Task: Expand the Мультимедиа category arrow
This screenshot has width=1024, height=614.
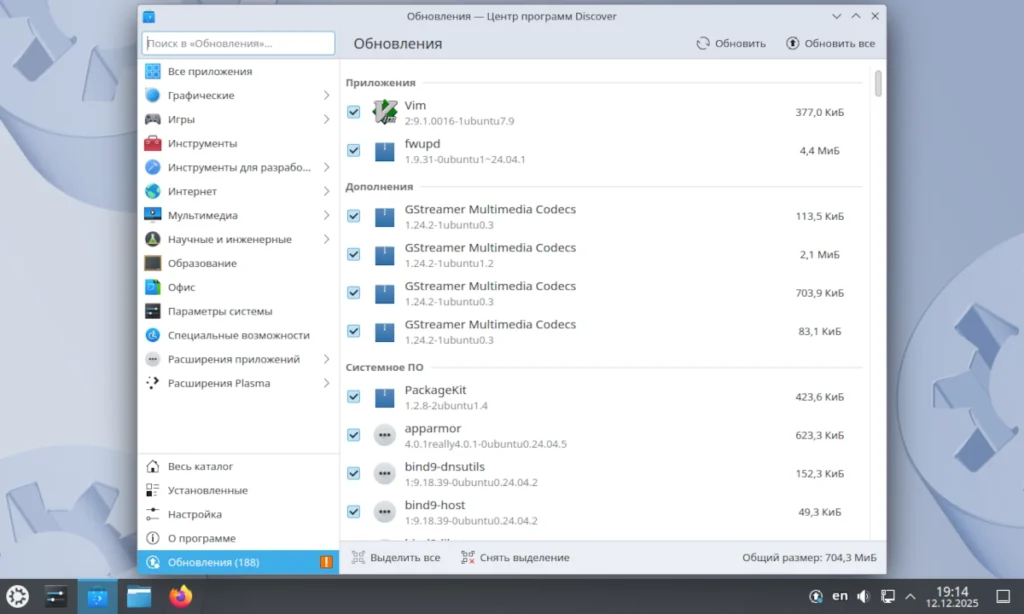Action: (x=327, y=216)
